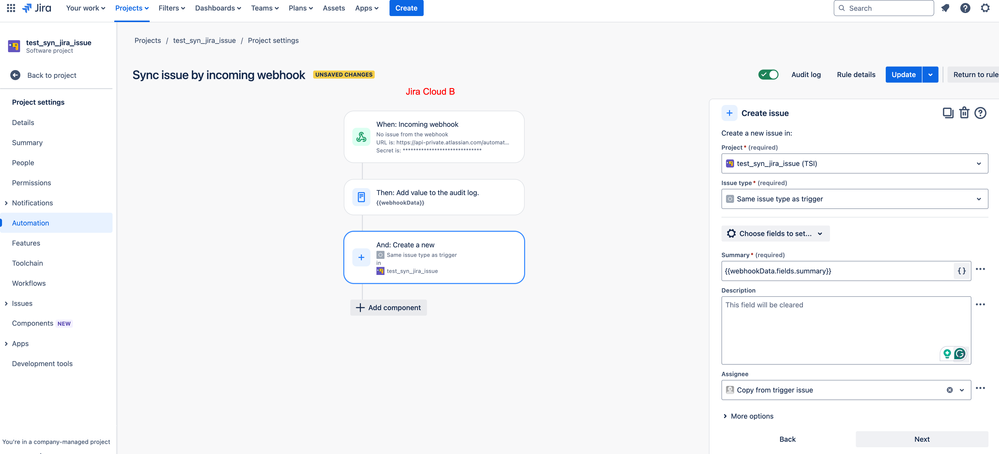The height and width of the screenshot is (454, 999).
Task: Duplicate the Create issue component icon
Action: pos(948,113)
